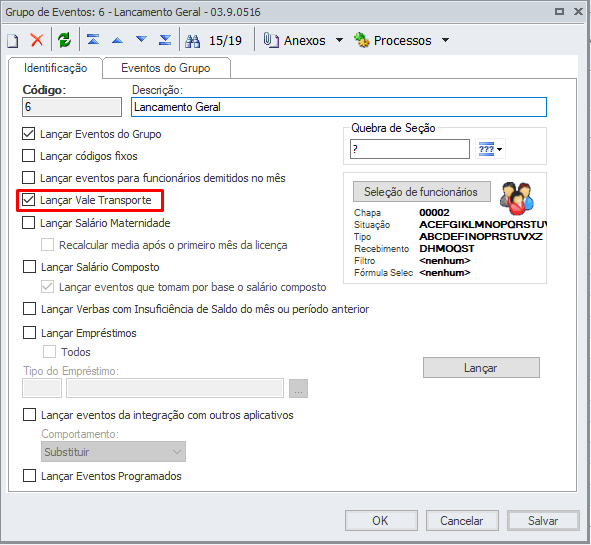Viewport: 591px width, 545px height.
Task: Click the Anexos paperclip icon
Action: pyautogui.click(x=271, y=40)
